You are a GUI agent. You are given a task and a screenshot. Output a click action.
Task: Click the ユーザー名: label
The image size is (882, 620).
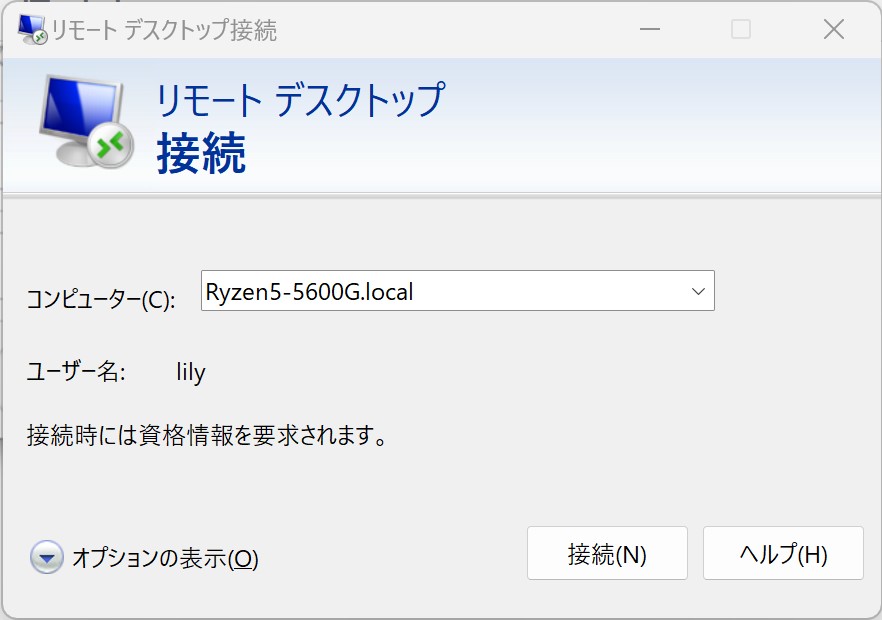76,372
